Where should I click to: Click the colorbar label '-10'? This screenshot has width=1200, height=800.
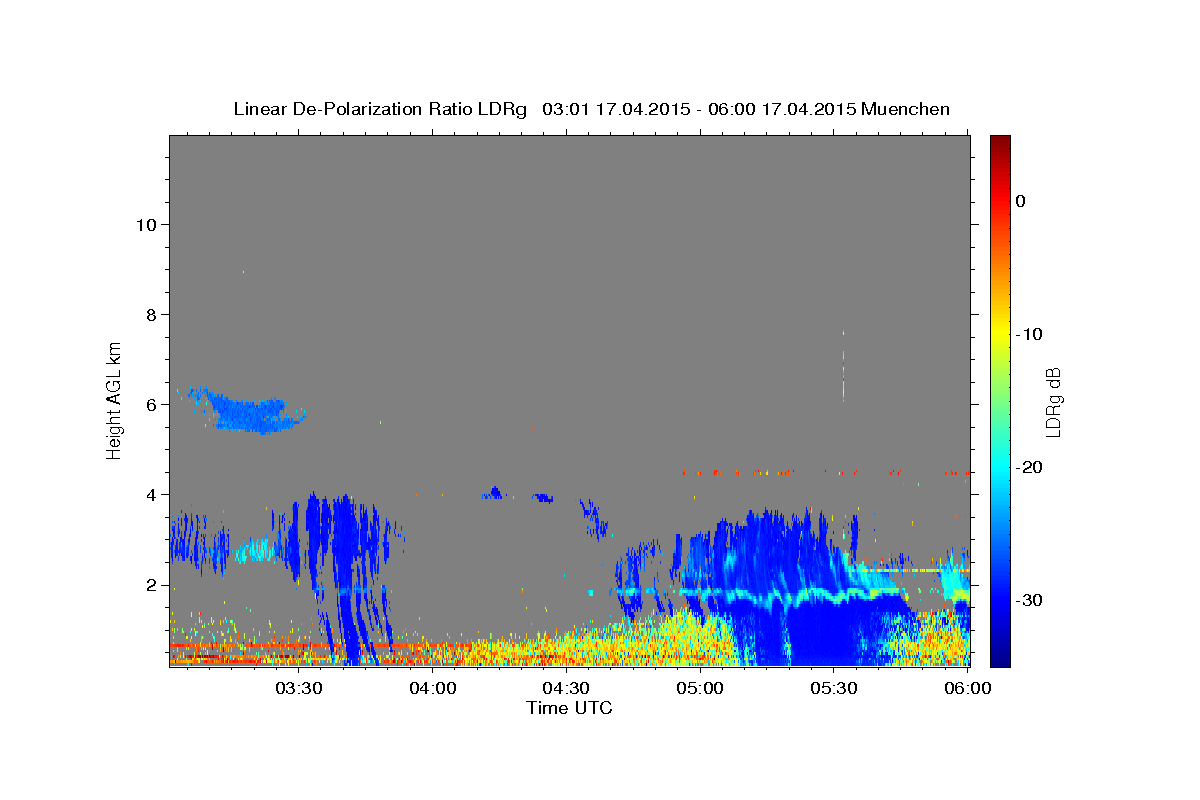[1030, 334]
